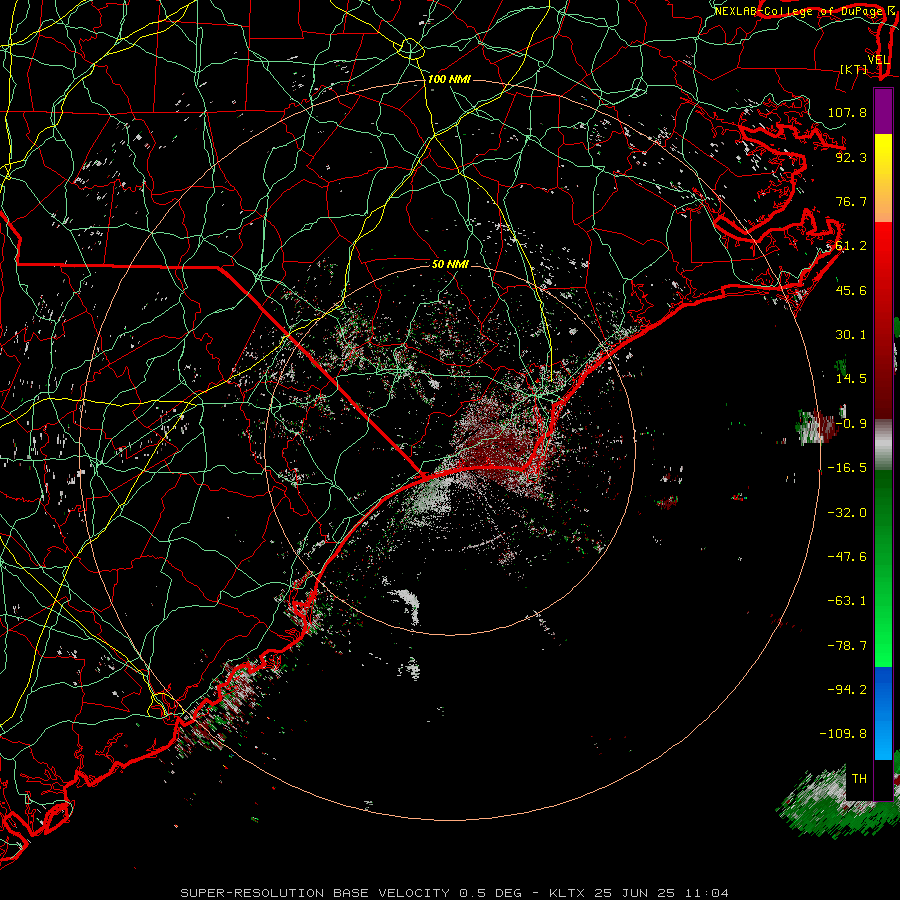
Task: Select the -32.0 velocity scale value
Action: click(847, 513)
